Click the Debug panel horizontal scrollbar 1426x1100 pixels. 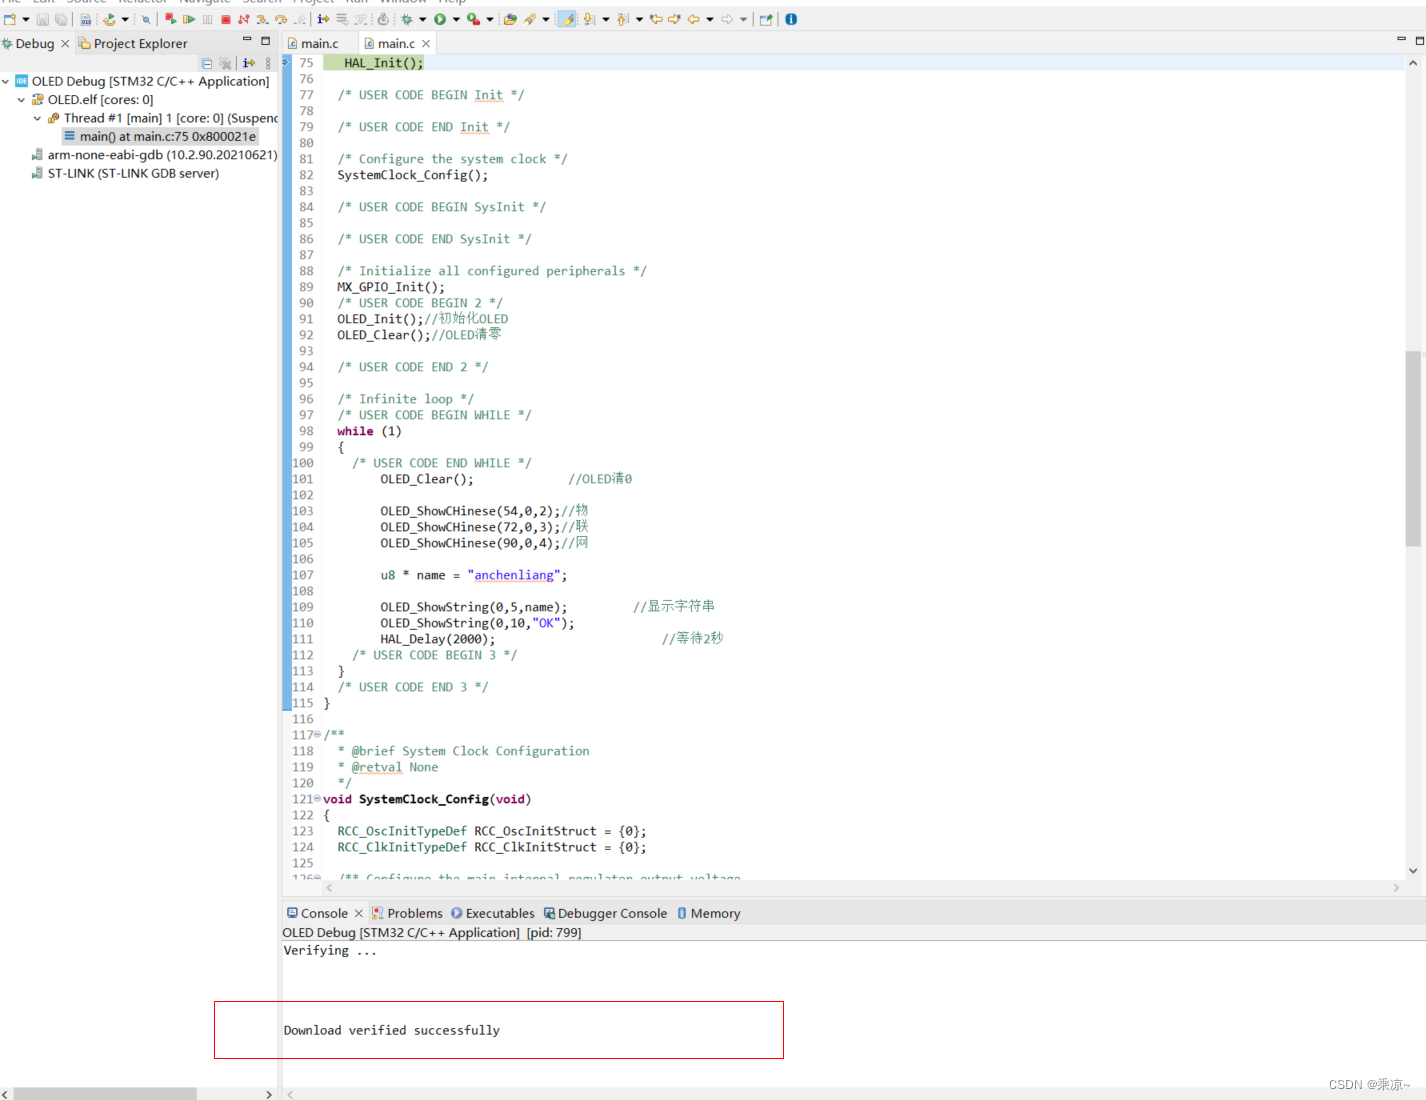tap(105, 1094)
